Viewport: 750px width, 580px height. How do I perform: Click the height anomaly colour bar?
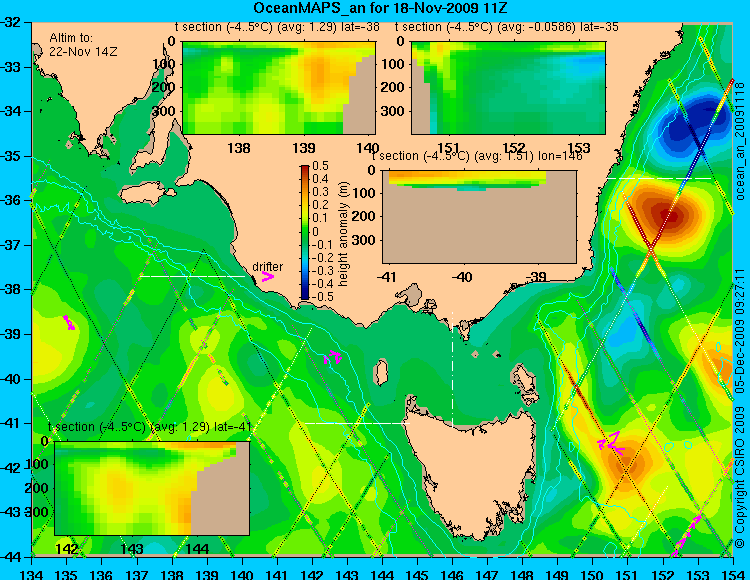tap(305, 232)
